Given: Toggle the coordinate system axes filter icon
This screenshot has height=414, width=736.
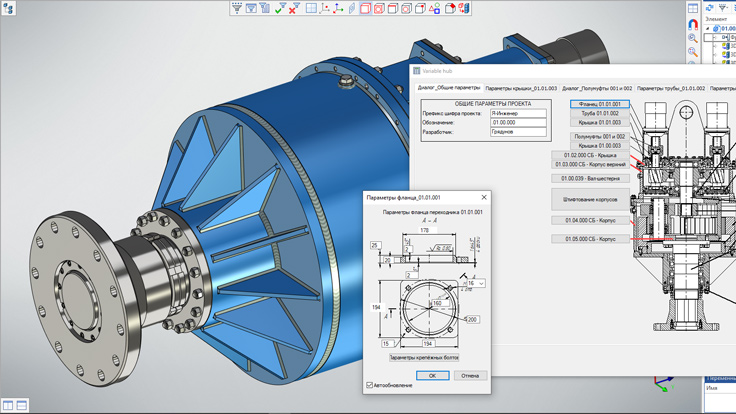Looking at the screenshot, I should tap(338, 8).
